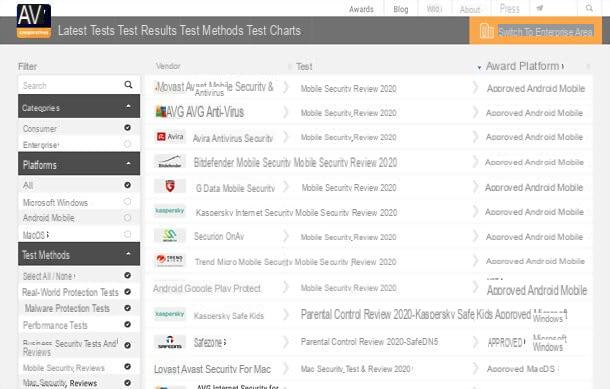
Task: Open Parental Control Review 2020-Kaspersky Safe Kids
Action: [397, 314]
